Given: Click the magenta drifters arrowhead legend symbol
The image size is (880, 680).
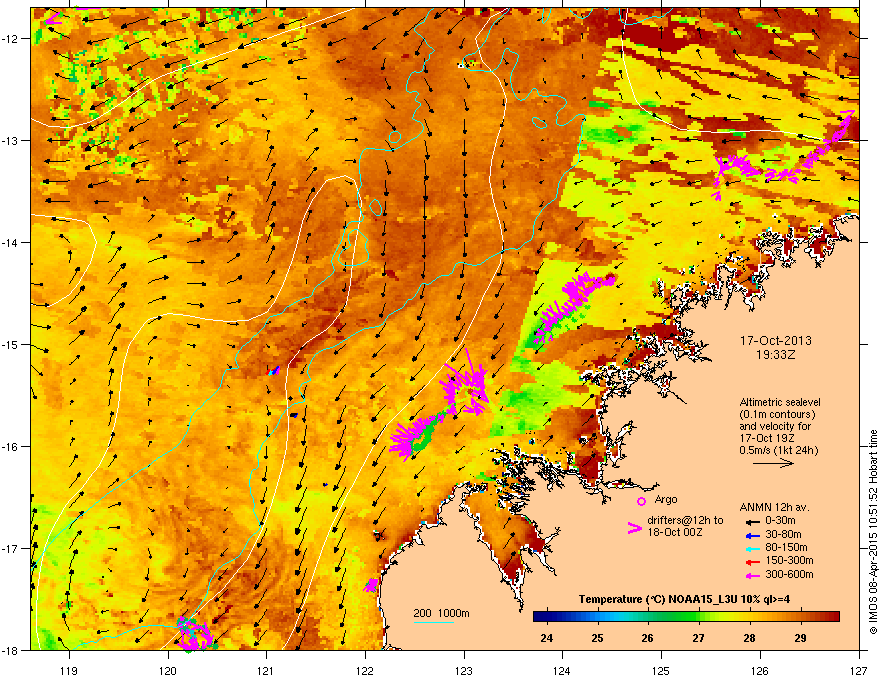Looking at the screenshot, I should pyautogui.click(x=634, y=527).
